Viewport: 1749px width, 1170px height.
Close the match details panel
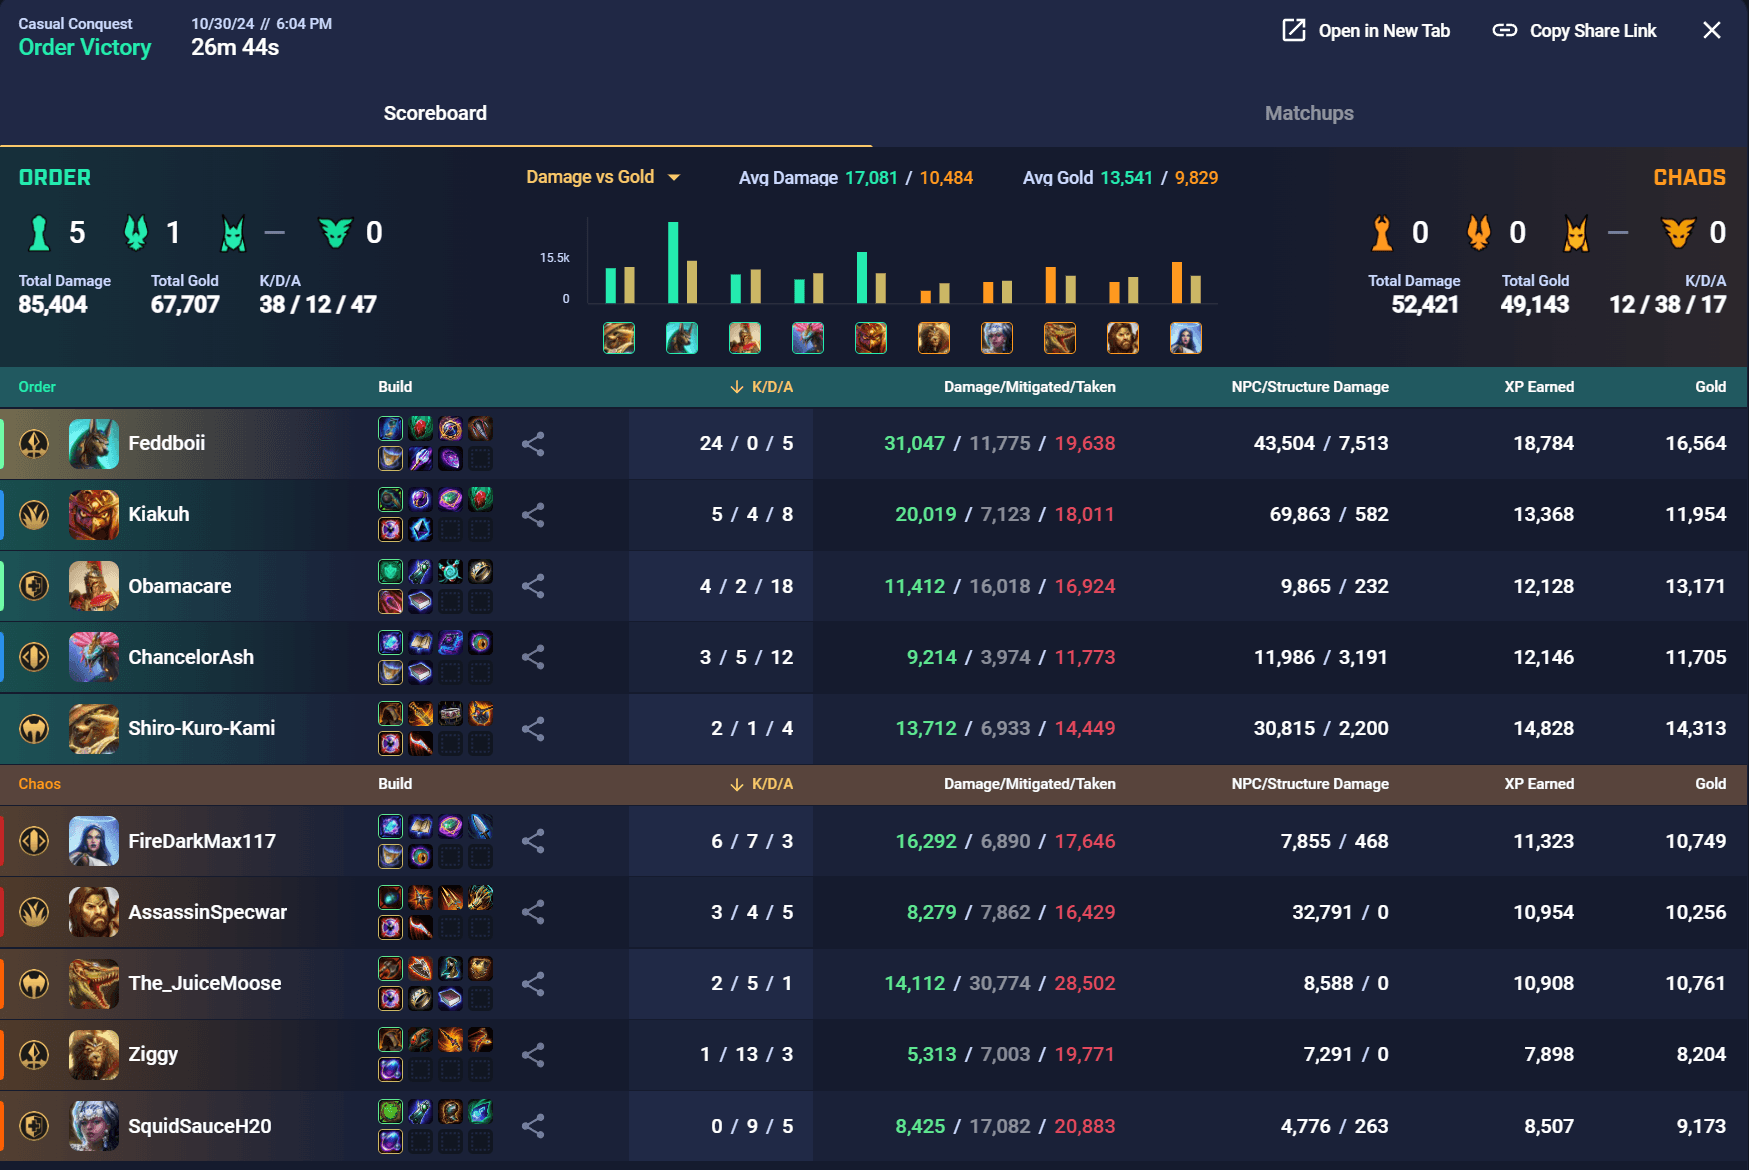[x=1712, y=31]
